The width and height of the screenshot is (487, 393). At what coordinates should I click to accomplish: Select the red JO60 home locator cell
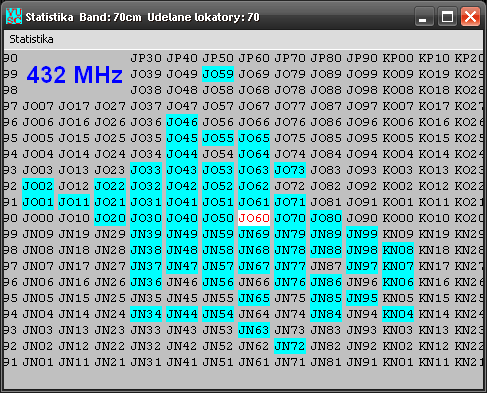[x=254, y=218]
